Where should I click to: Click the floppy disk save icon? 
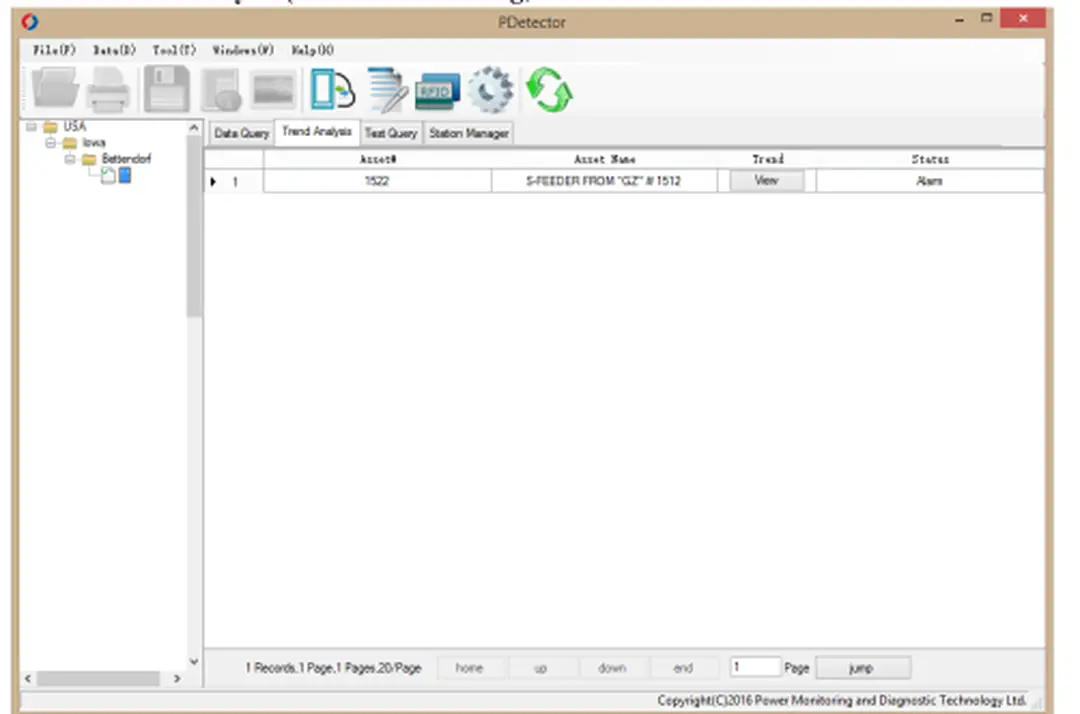166,91
